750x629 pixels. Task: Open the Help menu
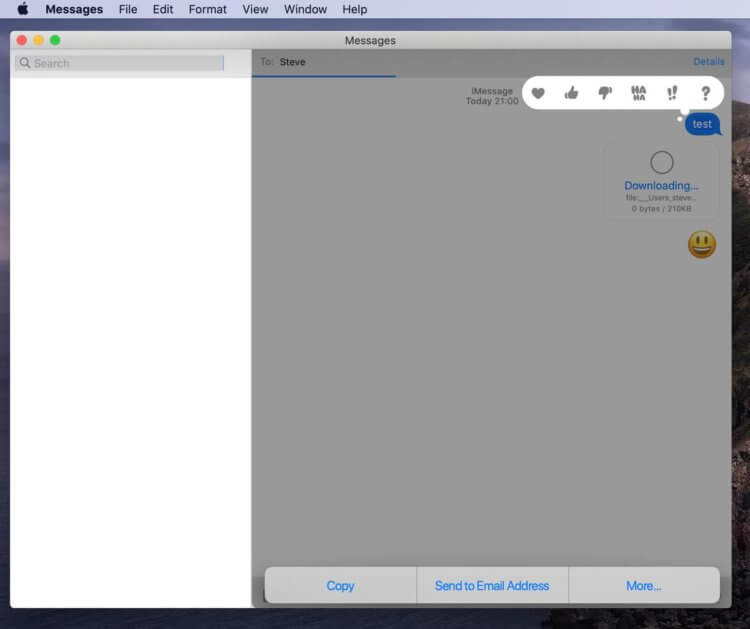click(x=354, y=9)
